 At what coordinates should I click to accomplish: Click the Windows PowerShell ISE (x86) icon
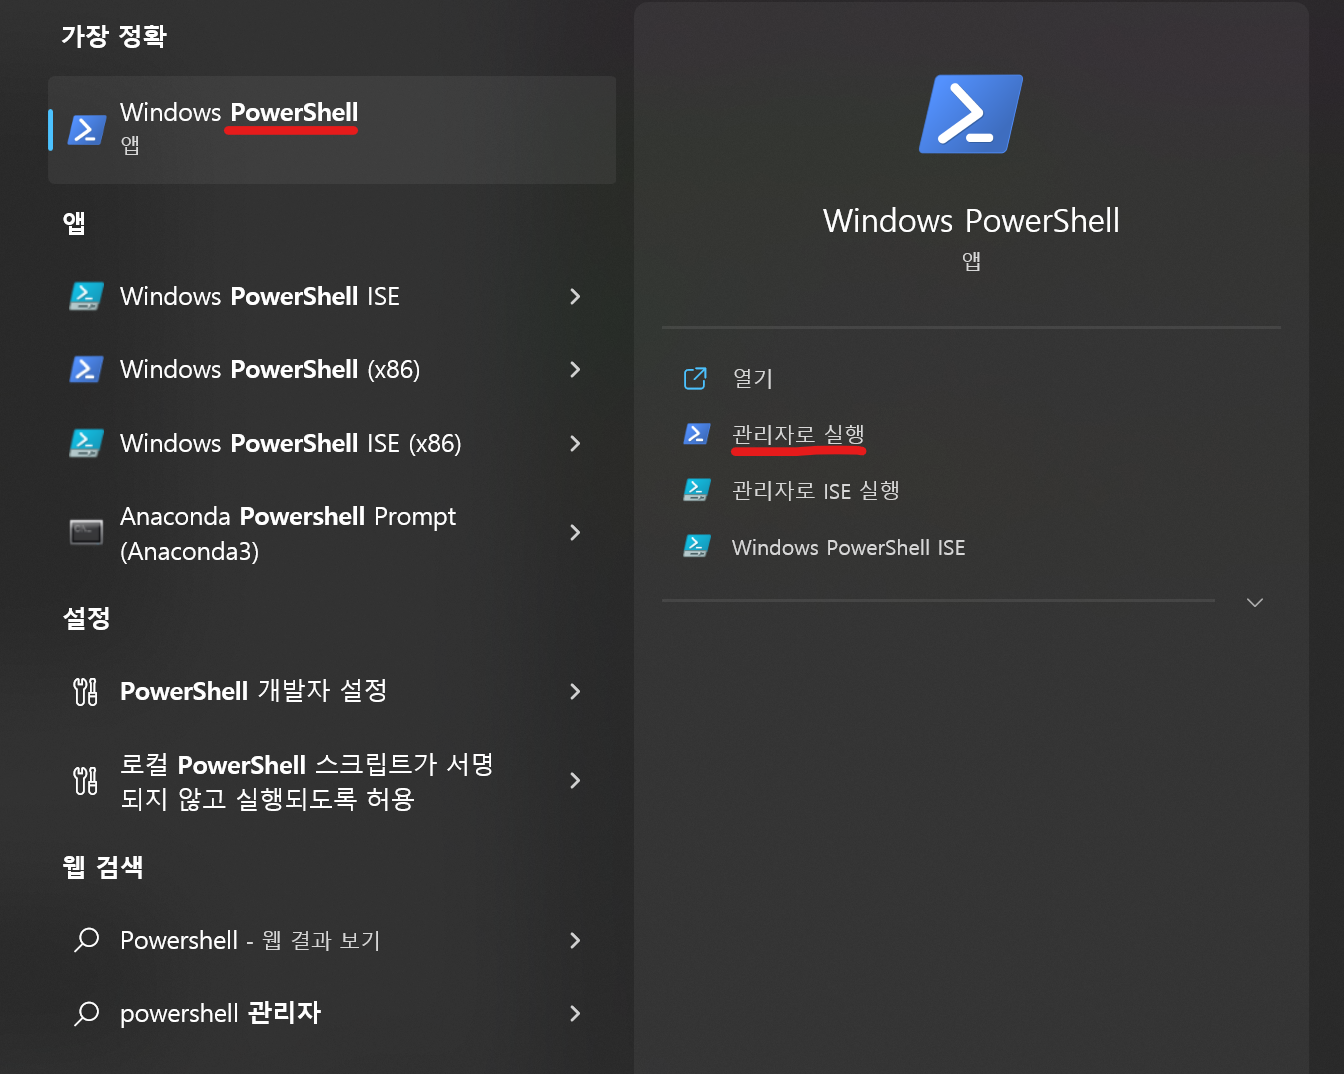[86, 443]
